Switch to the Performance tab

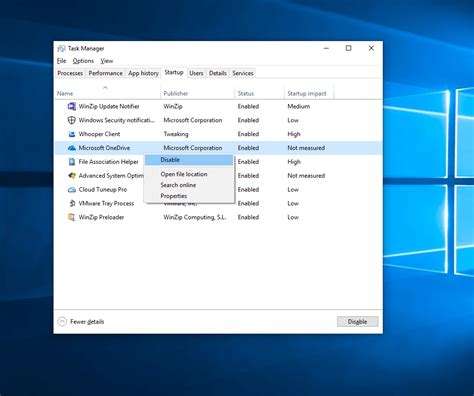pos(105,73)
